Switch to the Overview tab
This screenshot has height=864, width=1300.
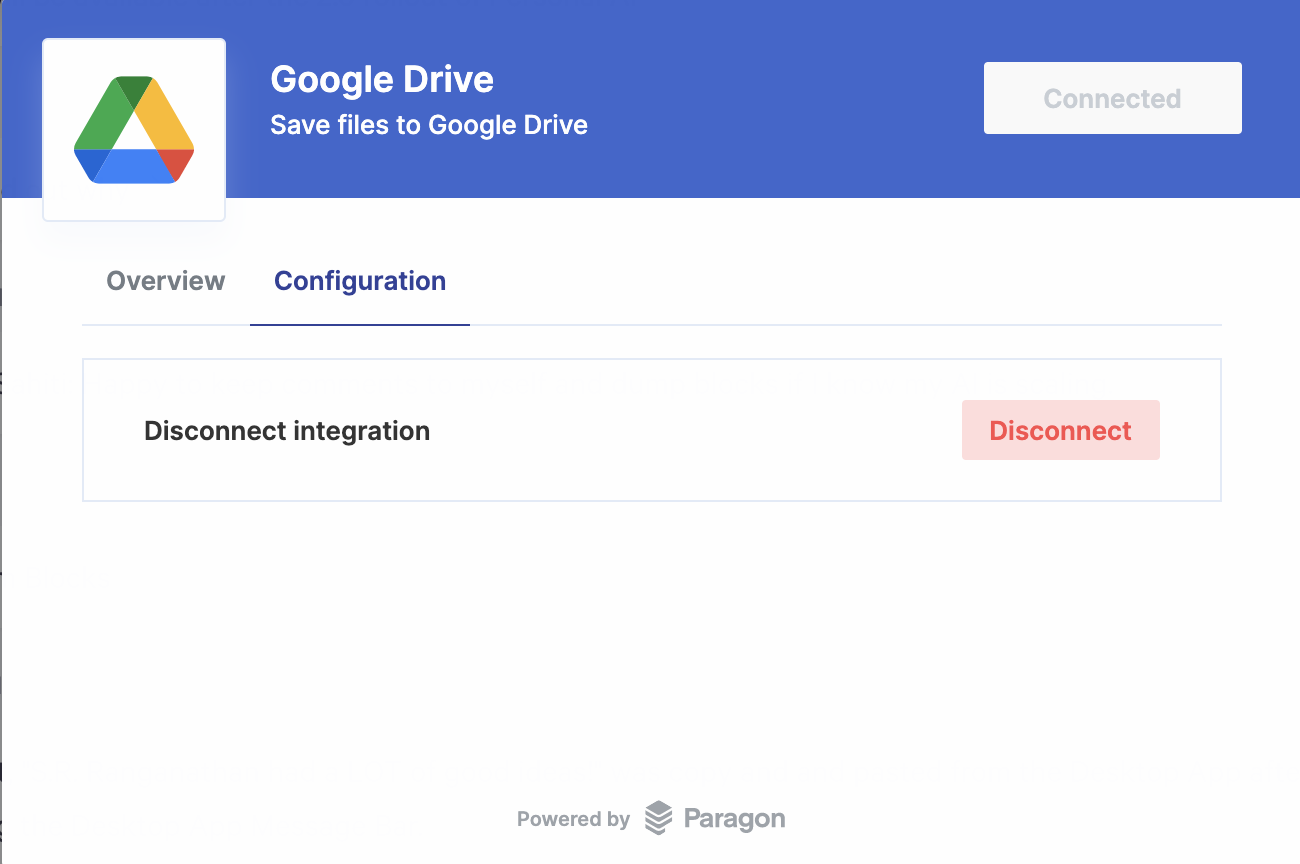click(166, 281)
